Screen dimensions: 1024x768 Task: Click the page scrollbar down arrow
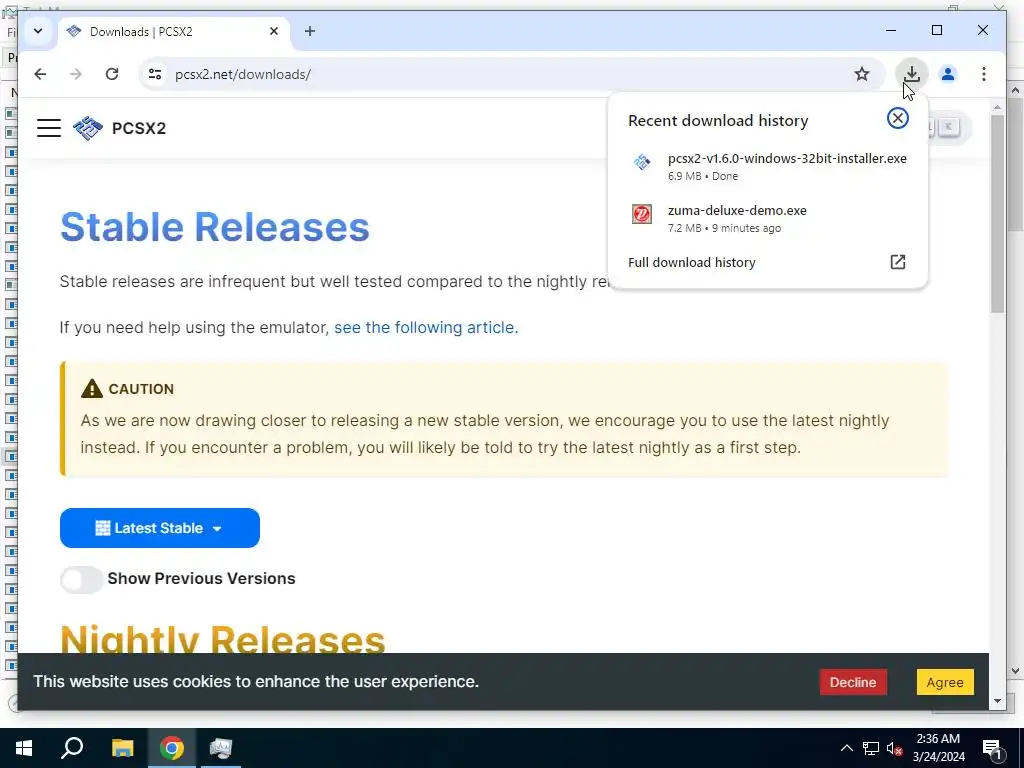click(x=997, y=701)
